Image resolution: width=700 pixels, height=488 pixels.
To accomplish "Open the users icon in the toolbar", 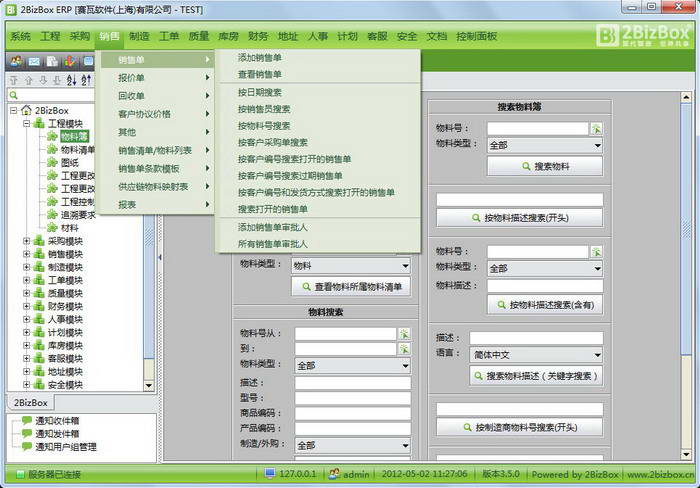I will [x=17, y=61].
